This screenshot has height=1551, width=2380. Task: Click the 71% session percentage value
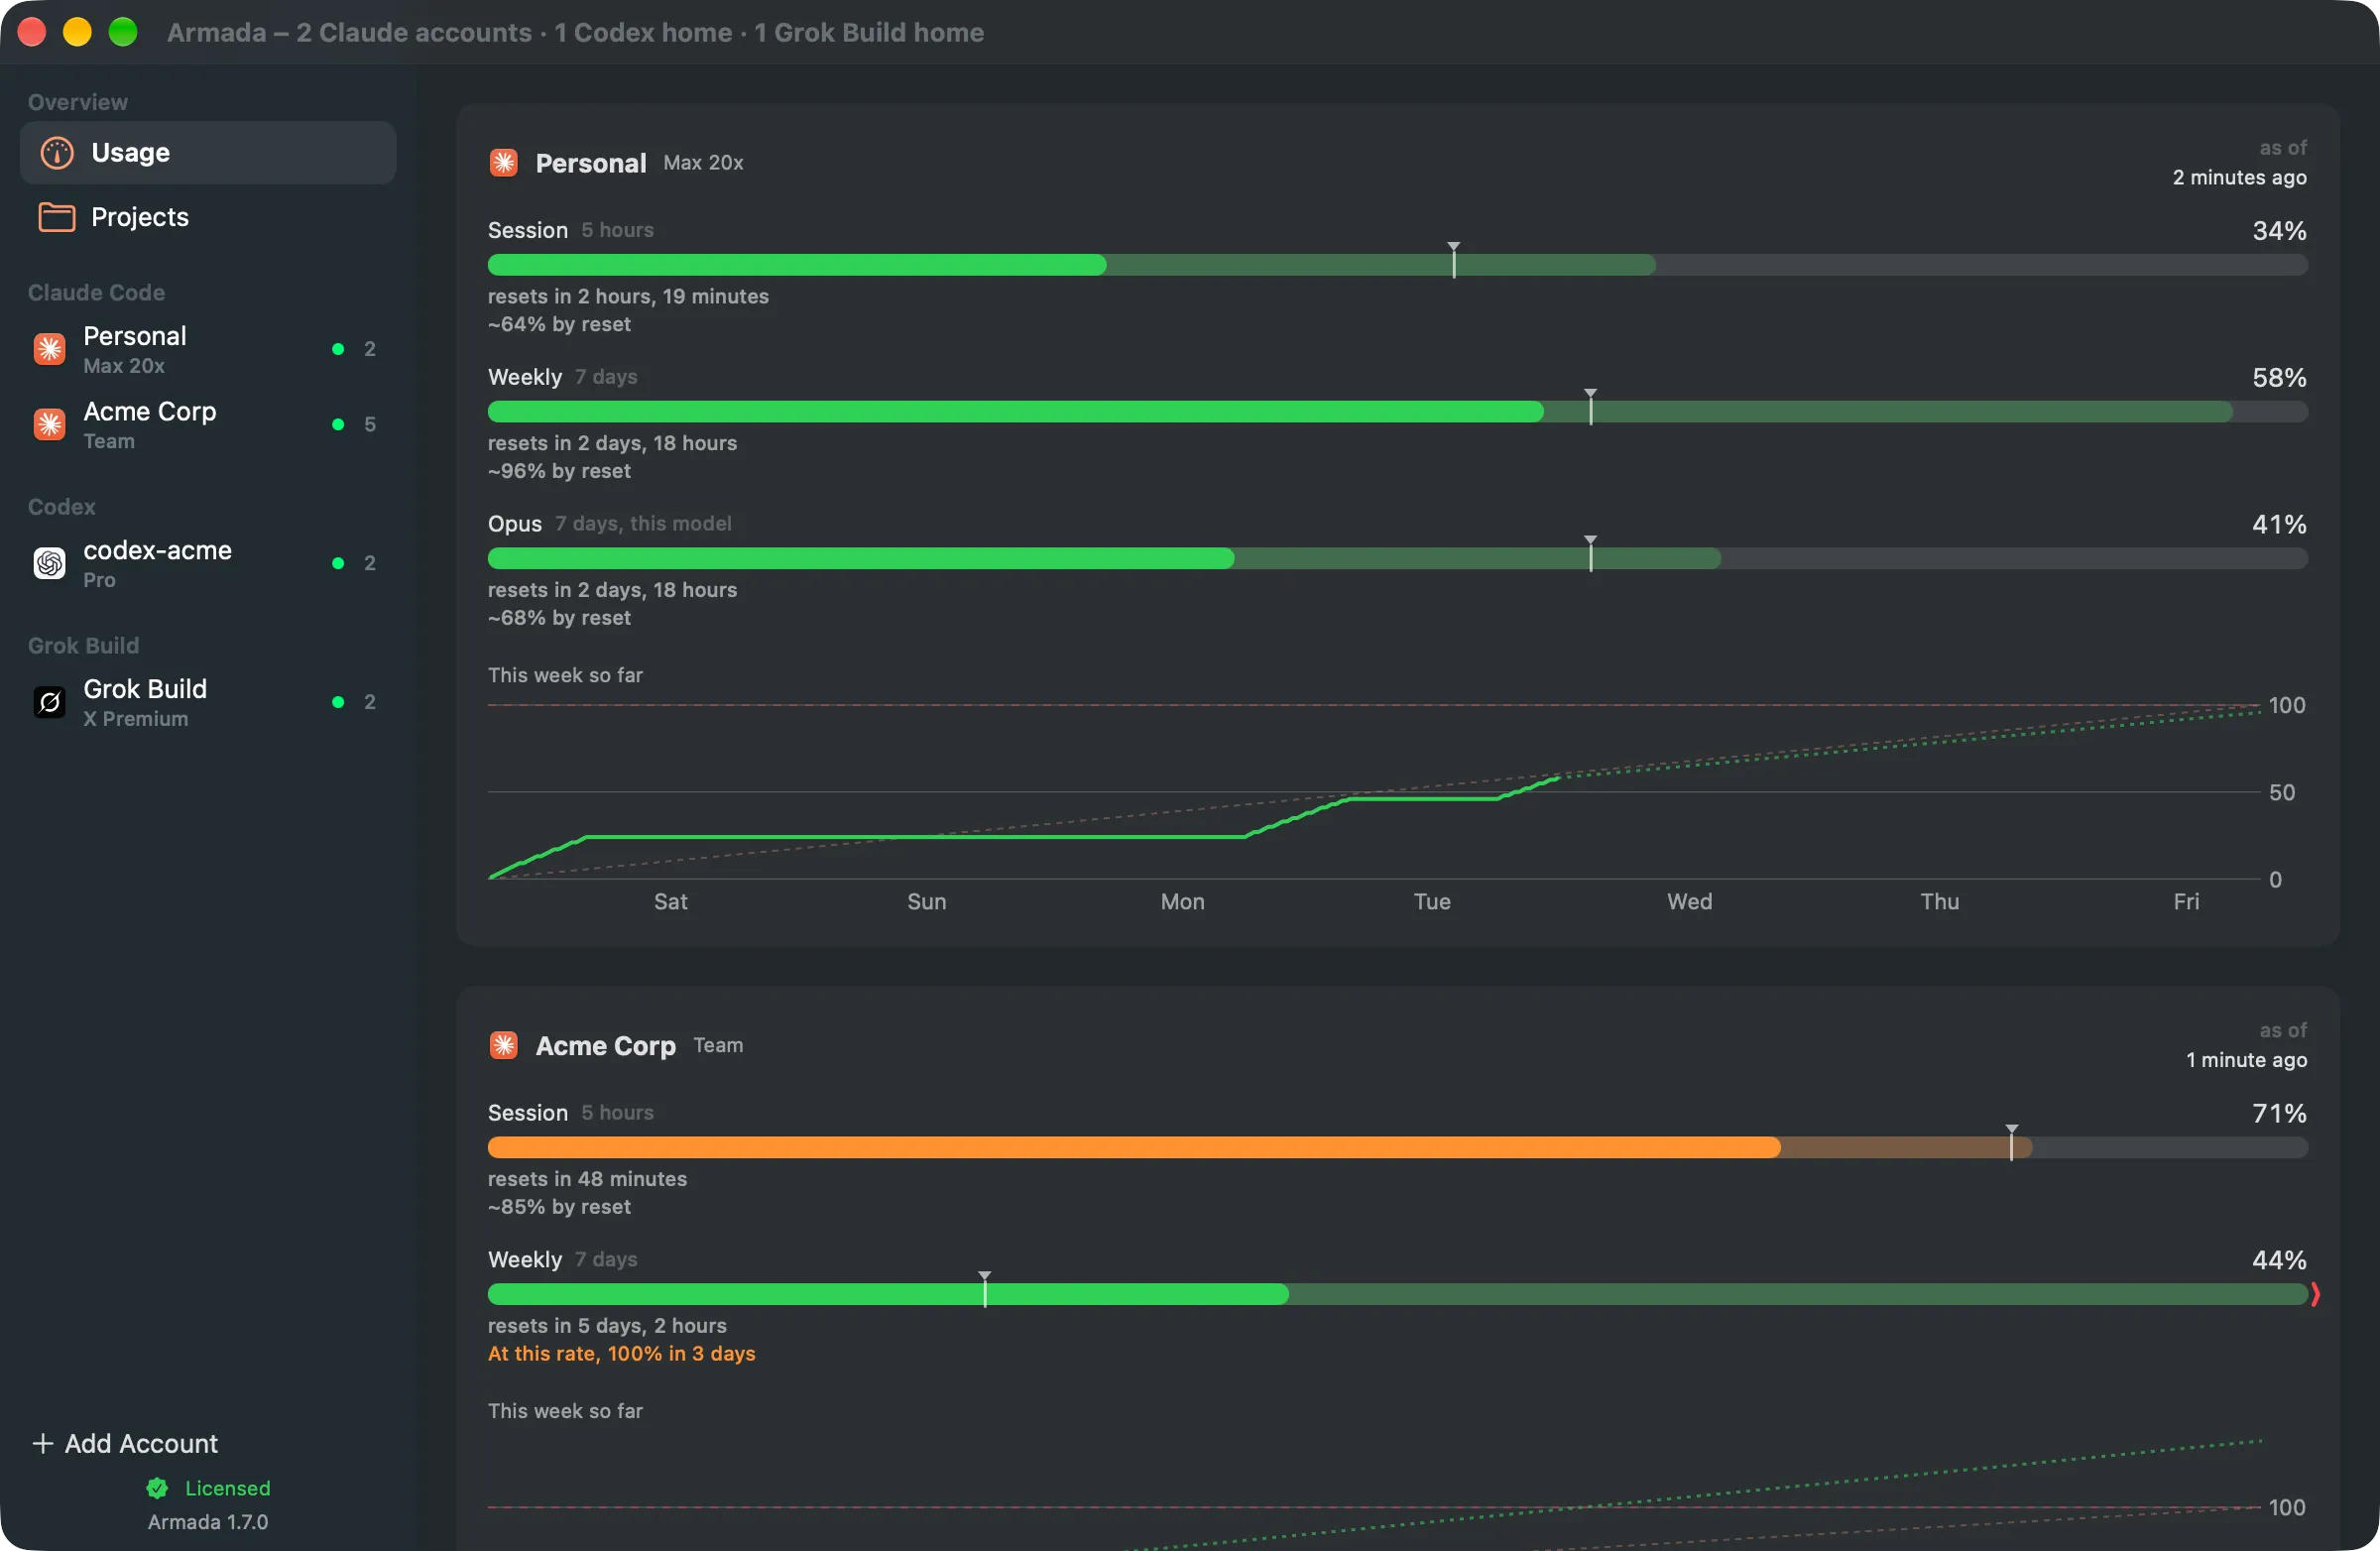click(x=2279, y=1114)
